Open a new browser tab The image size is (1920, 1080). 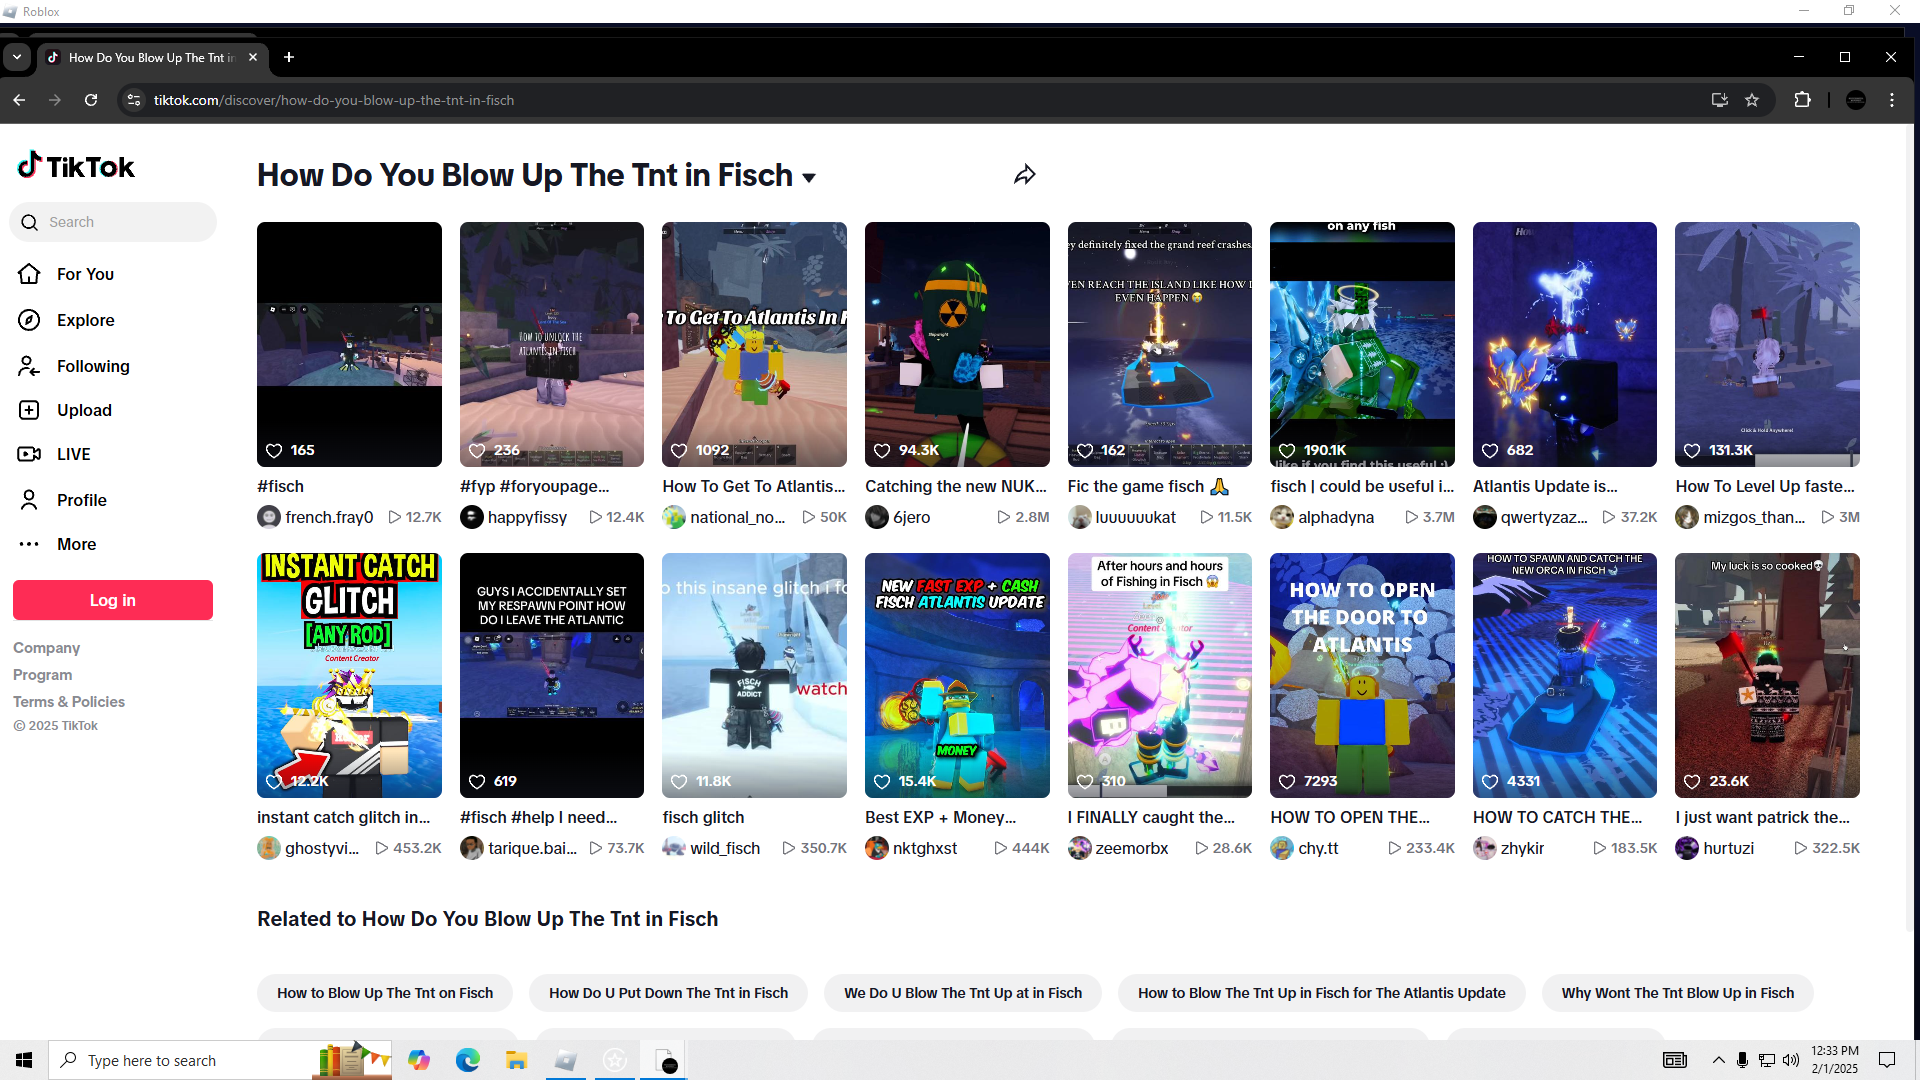tap(289, 57)
